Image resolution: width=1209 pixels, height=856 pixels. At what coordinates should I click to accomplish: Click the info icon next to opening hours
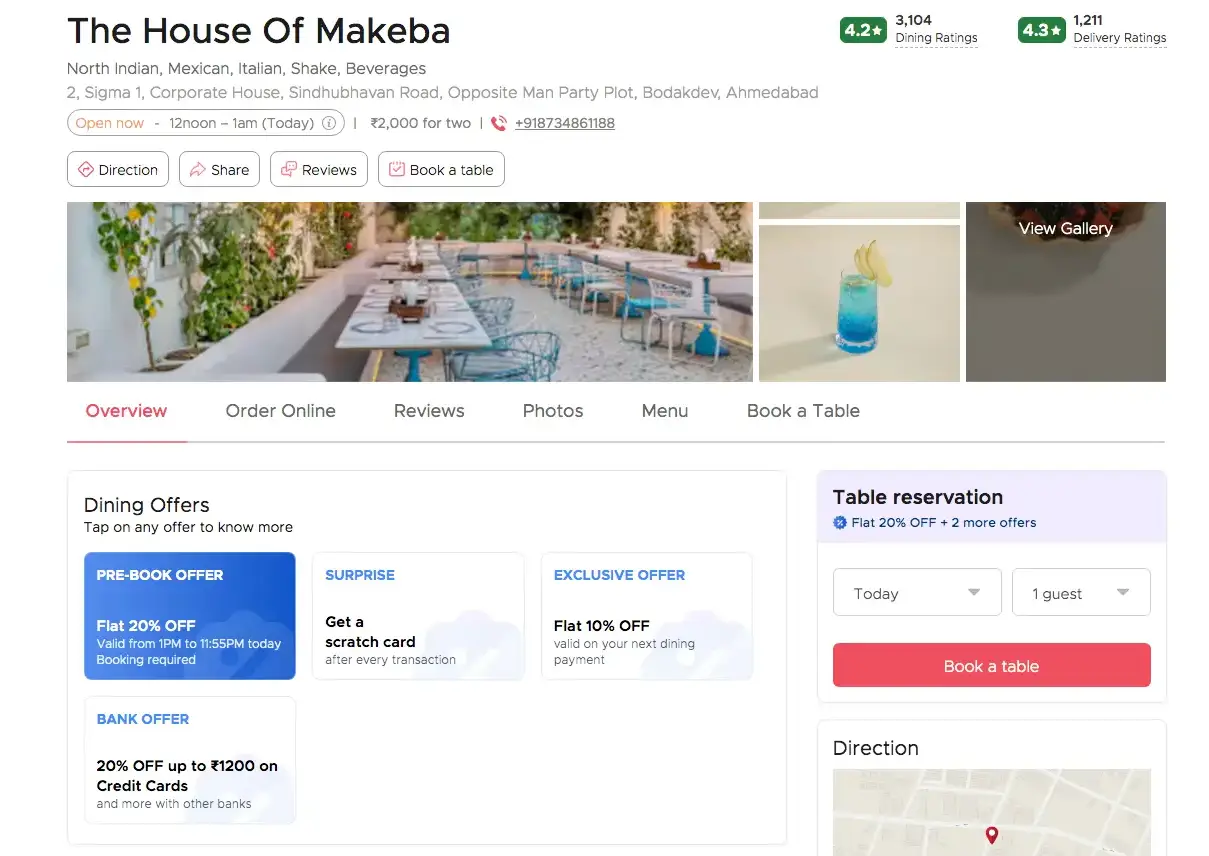328,124
